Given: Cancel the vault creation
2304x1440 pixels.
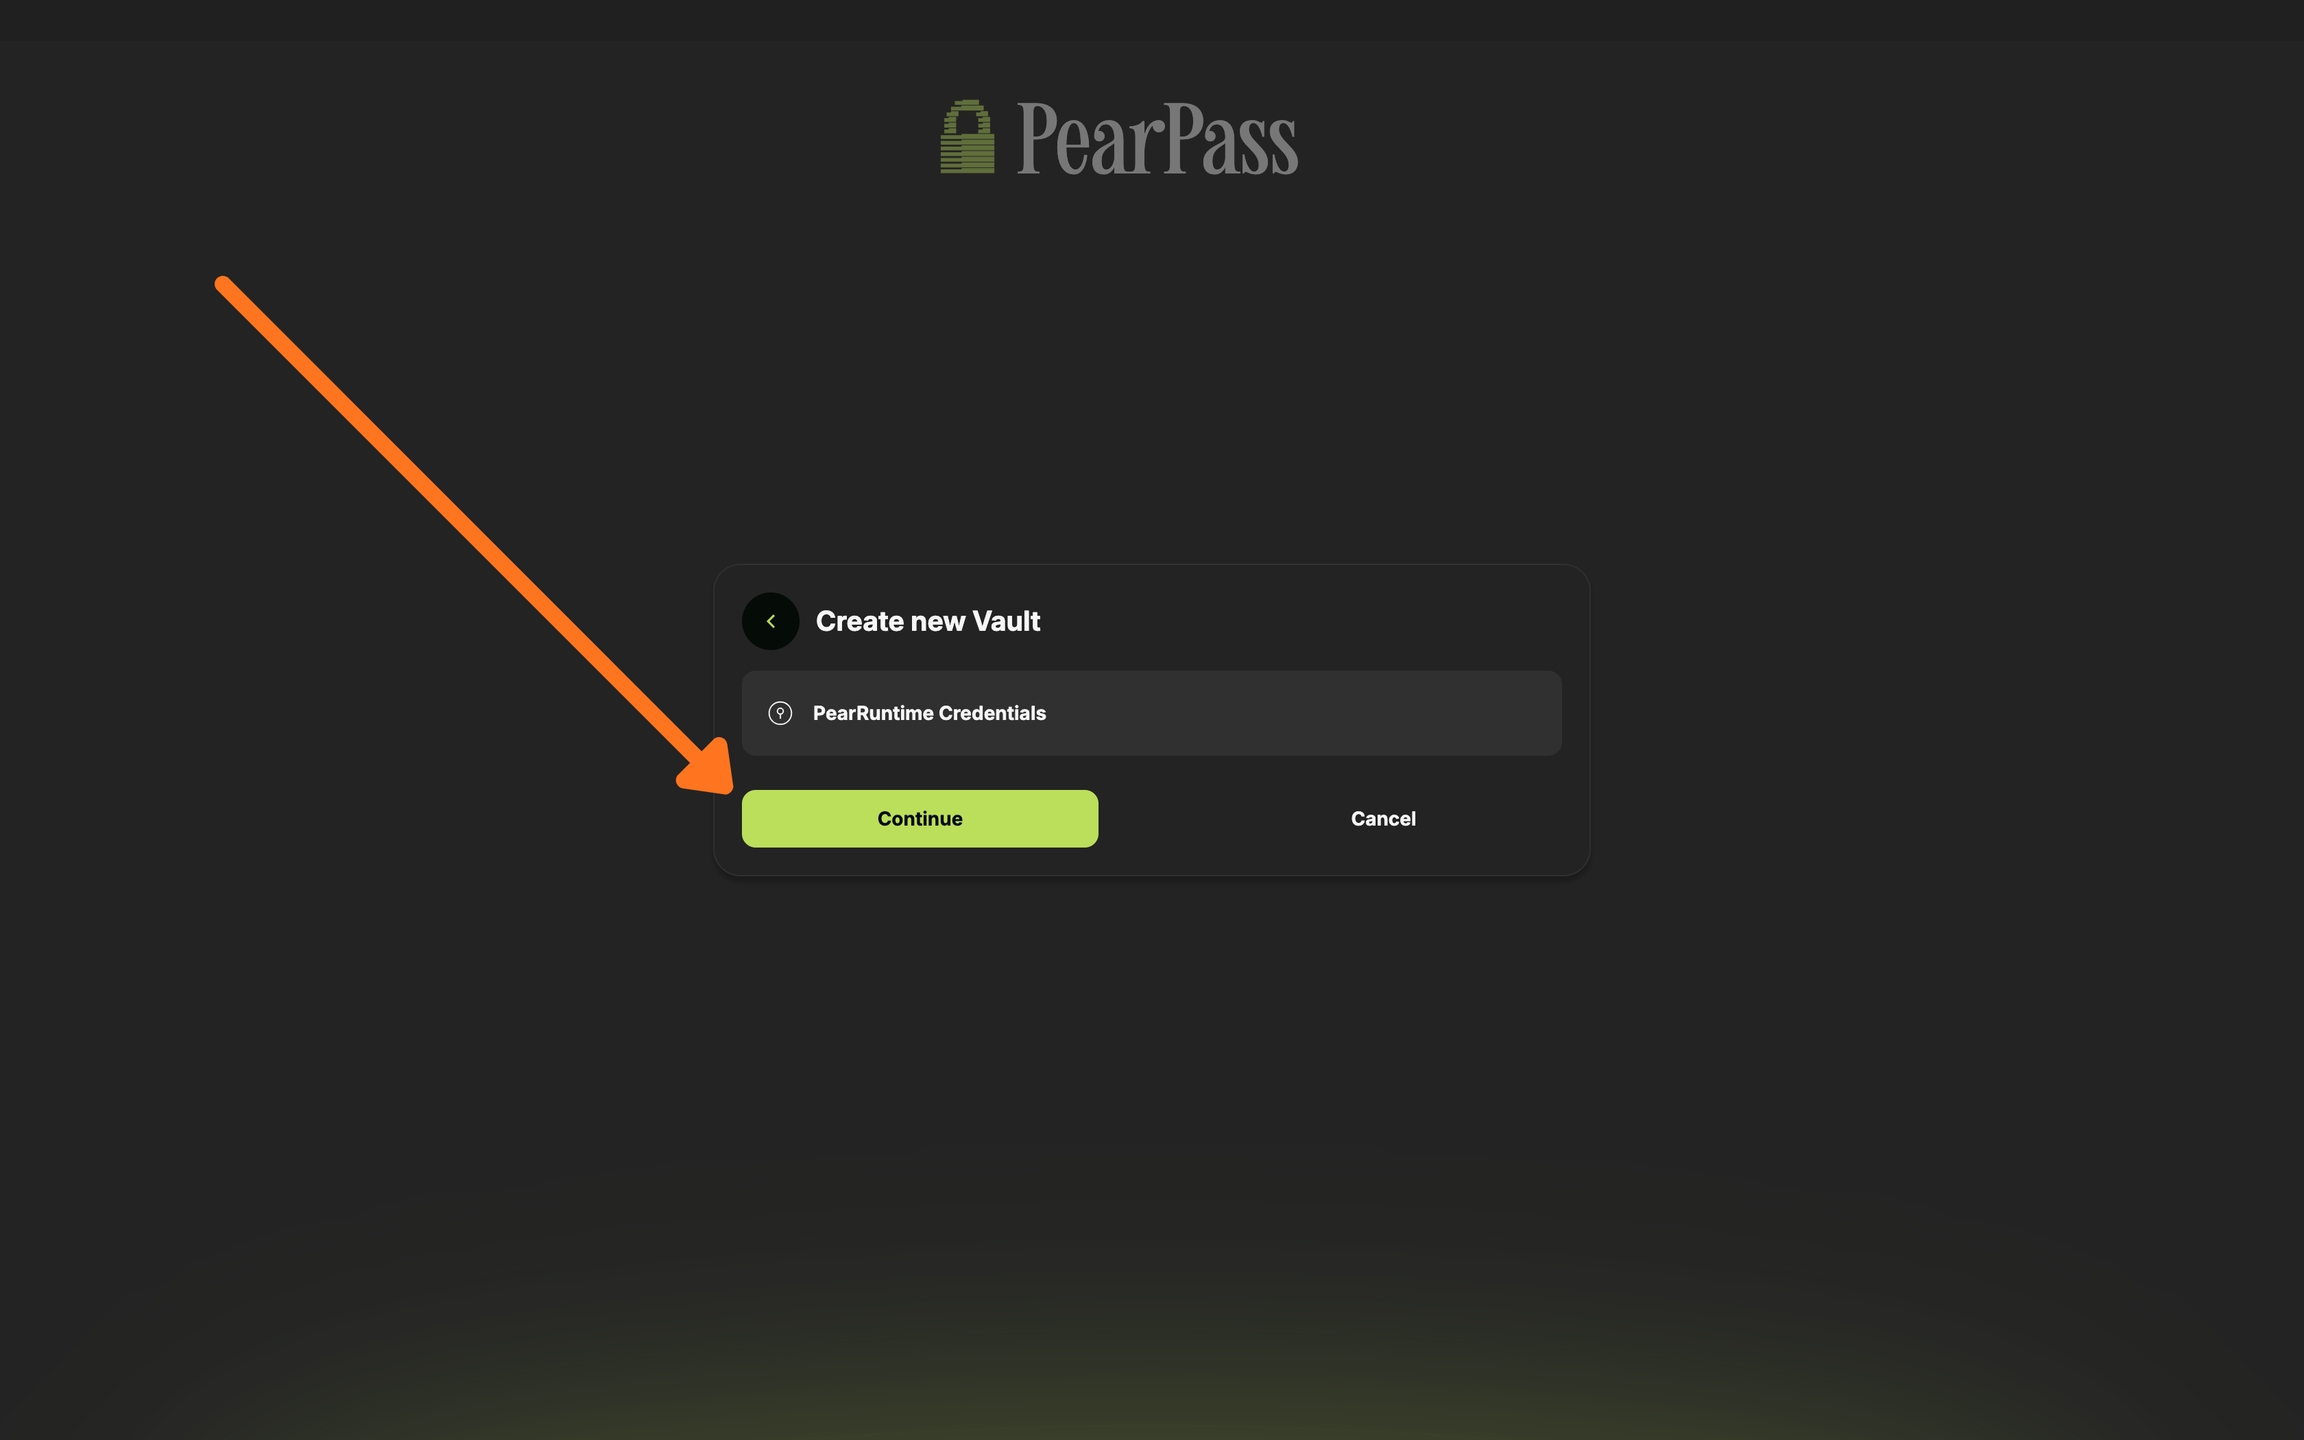Looking at the screenshot, I should pos(1383,819).
